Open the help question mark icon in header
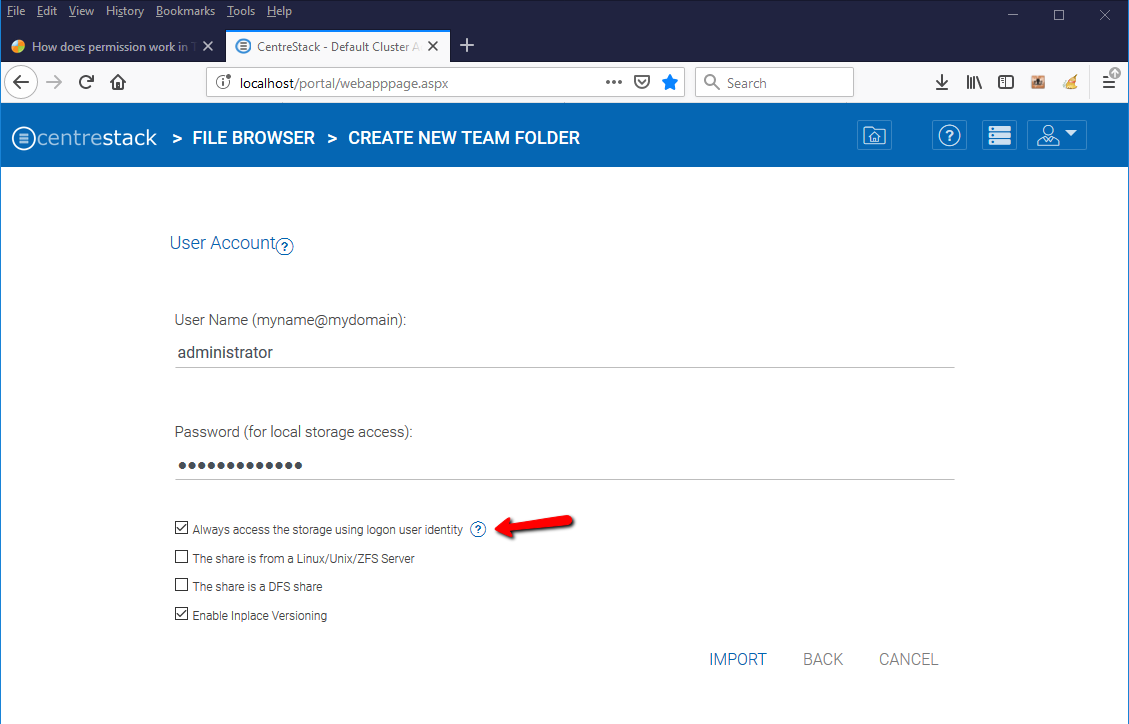Viewport: 1129px width, 724px height. [948, 136]
